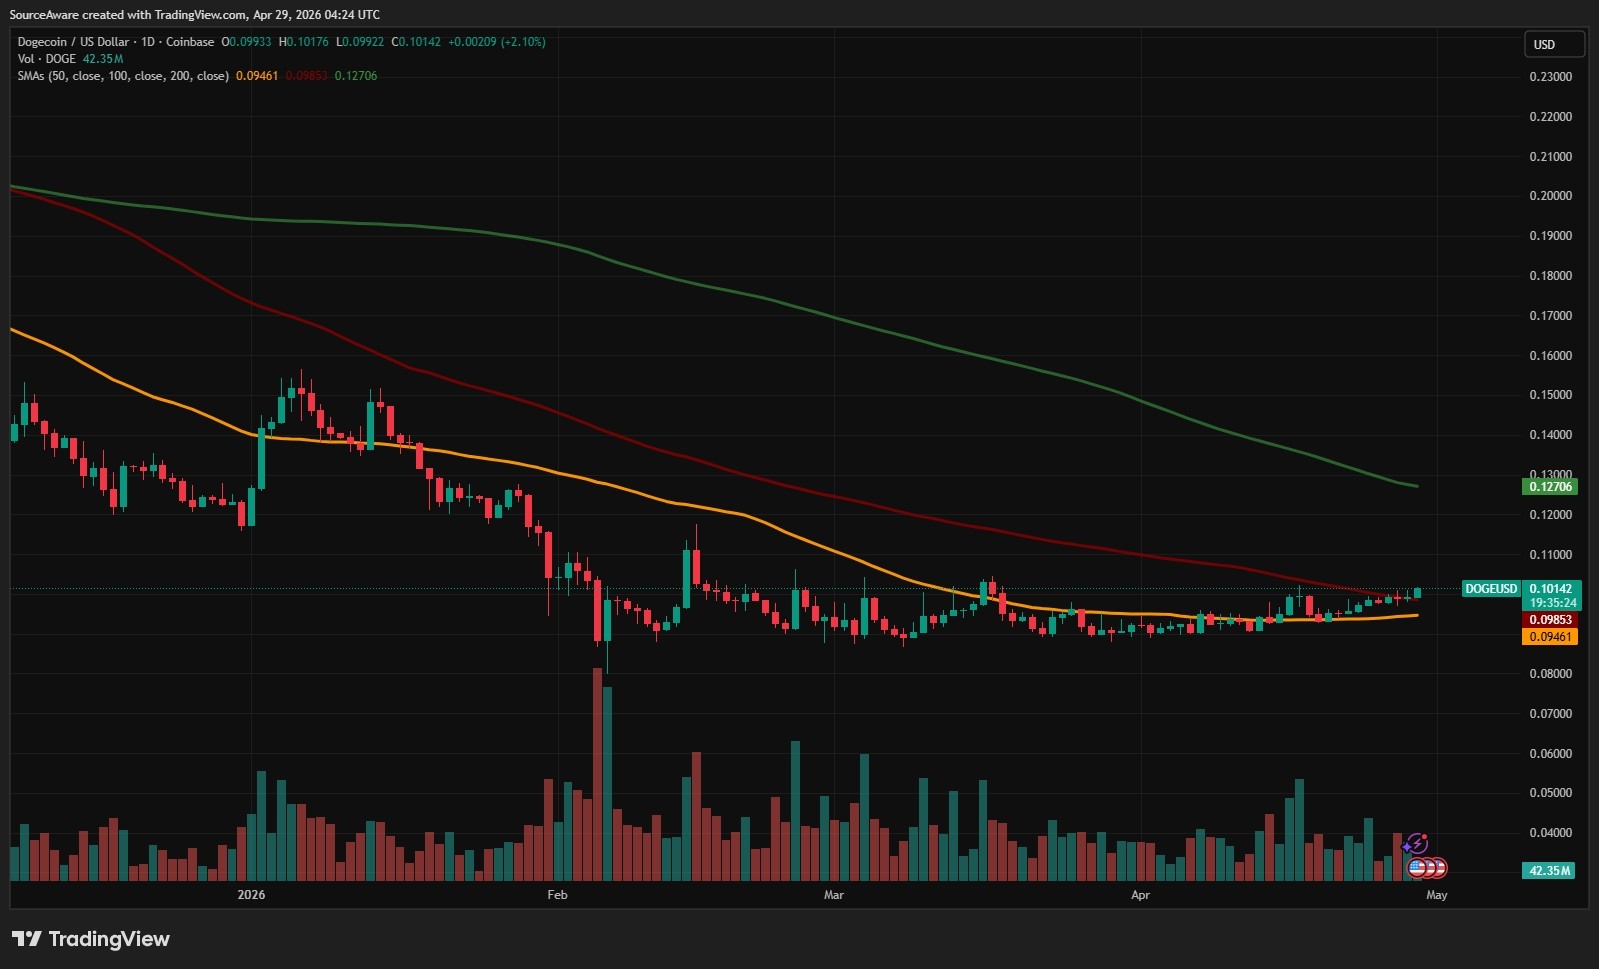Click the orange 0.09461 SMA axis label
The width and height of the screenshot is (1599, 969).
(1550, 637)
